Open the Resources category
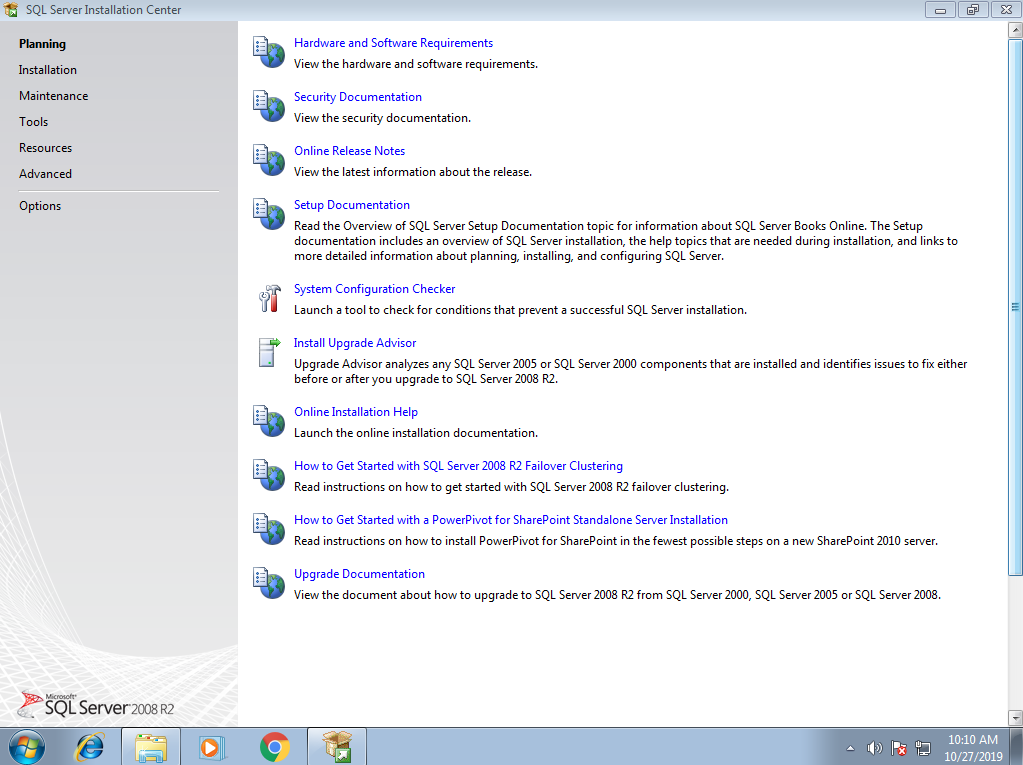This screenshot has height=765, width=1023. (x=46, y=148)
